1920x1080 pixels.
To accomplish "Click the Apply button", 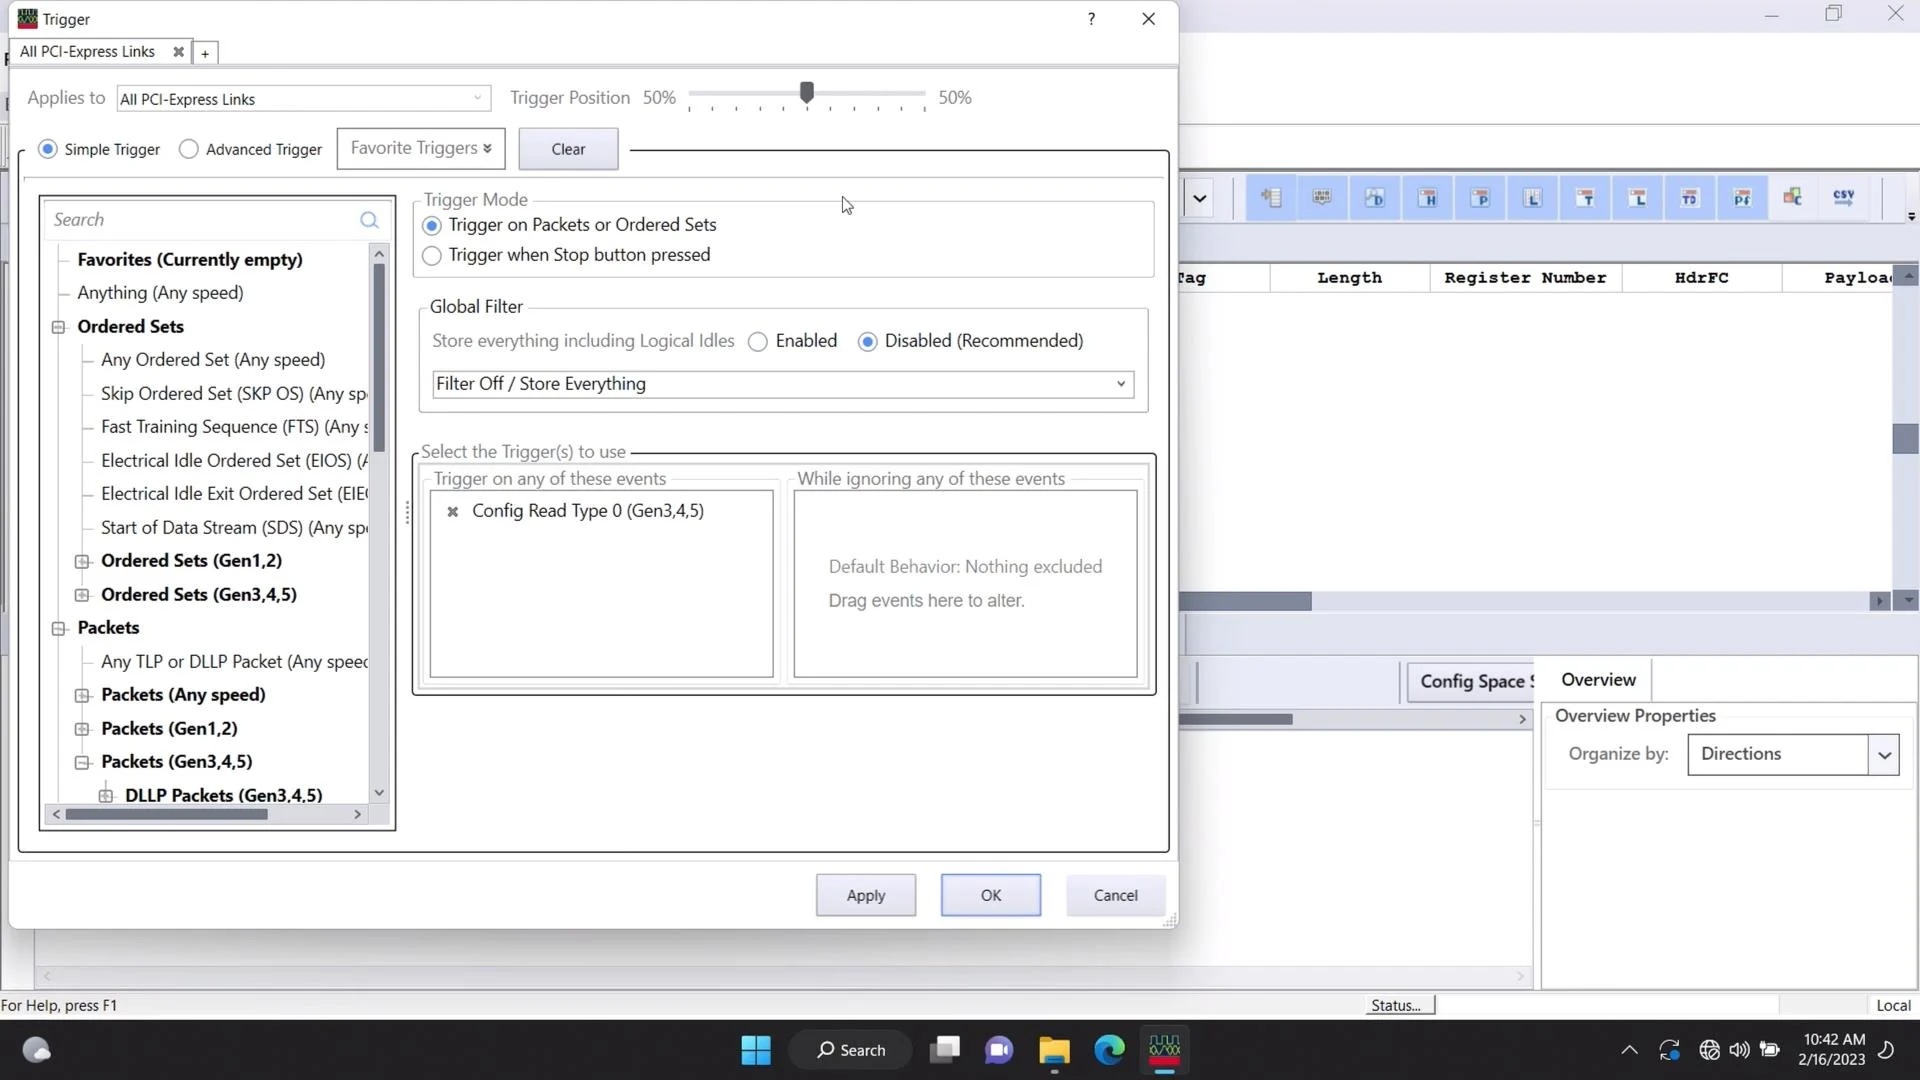I will point(865,896).
